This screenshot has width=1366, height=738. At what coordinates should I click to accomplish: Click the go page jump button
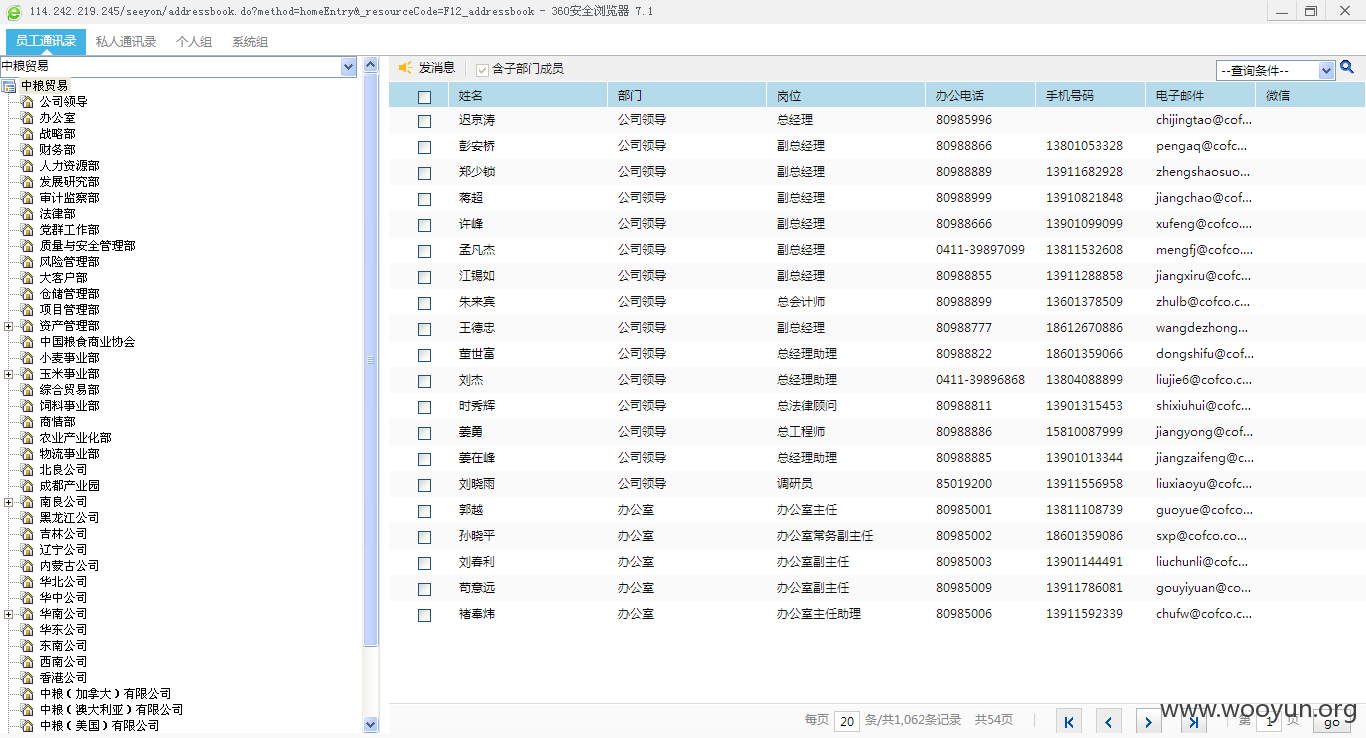point(1331,722)
